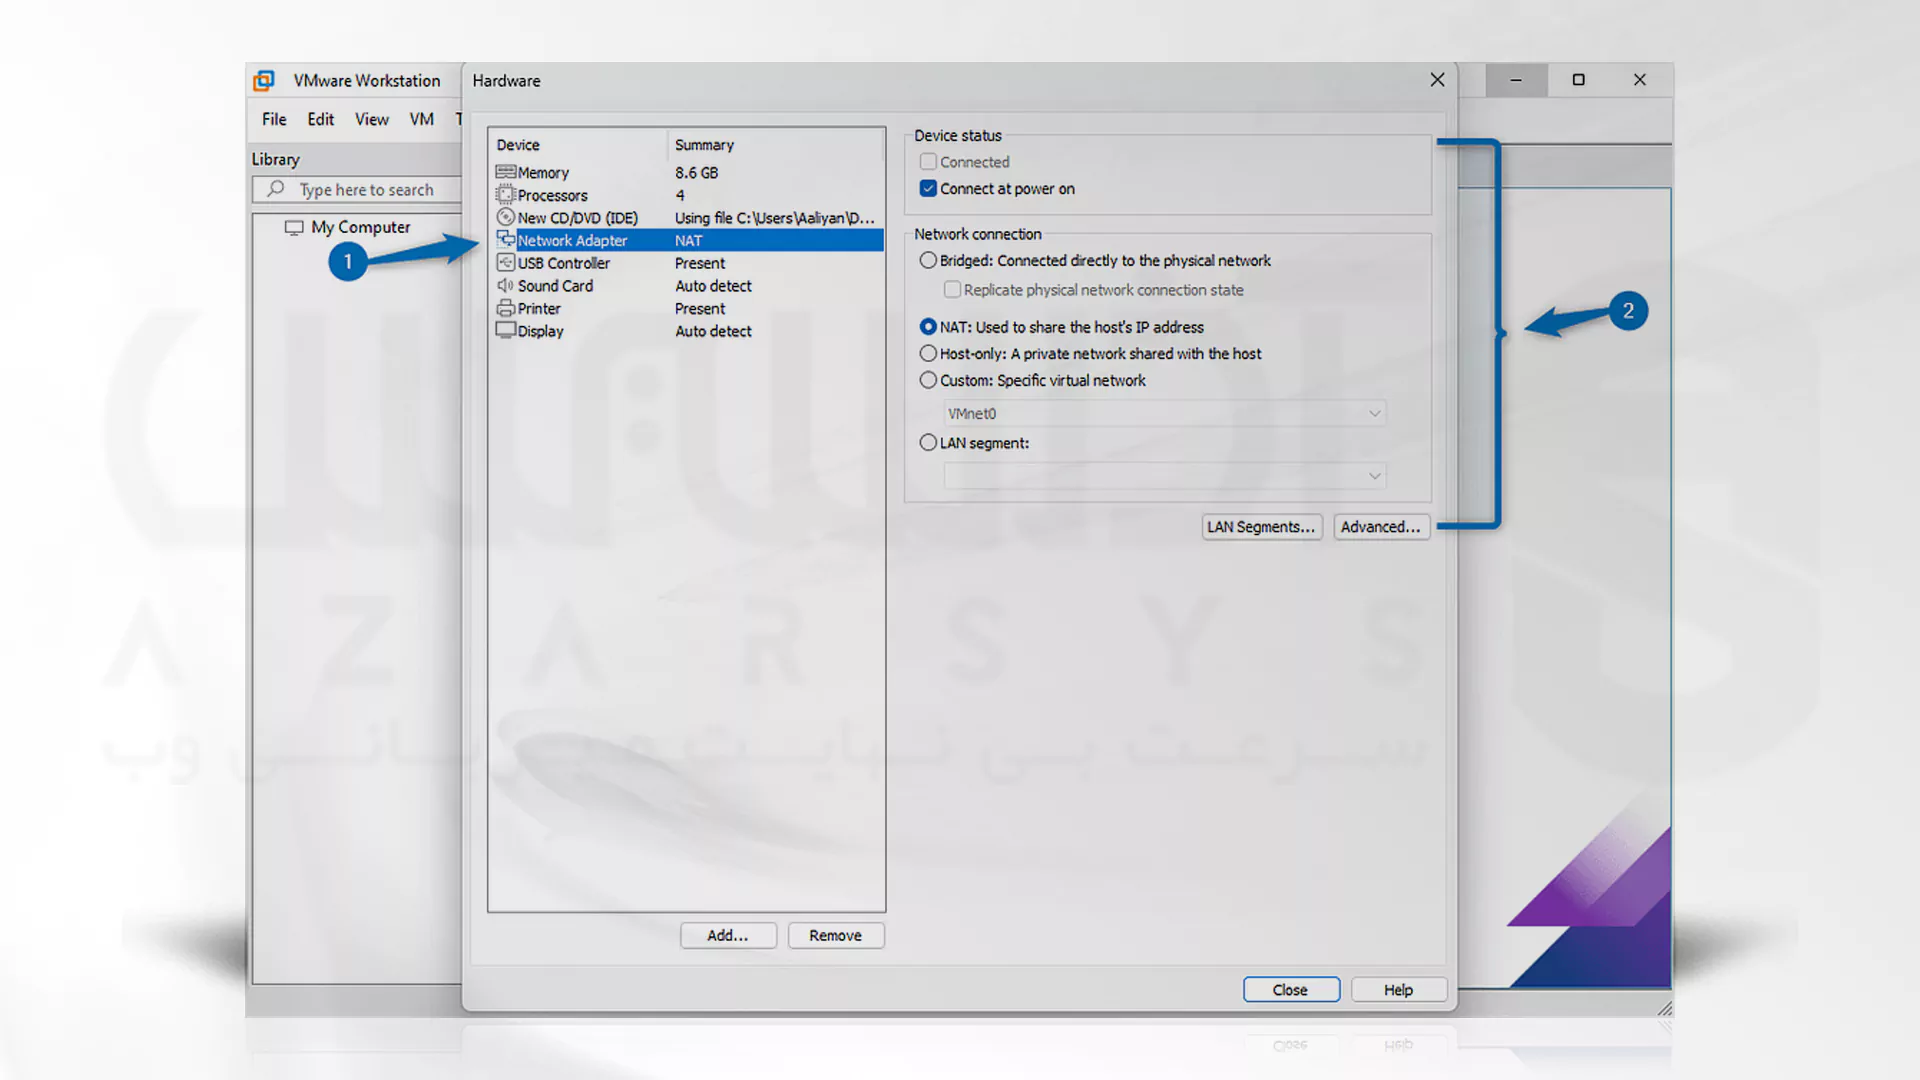Toggle the Connected checkbox

(928, 161)
